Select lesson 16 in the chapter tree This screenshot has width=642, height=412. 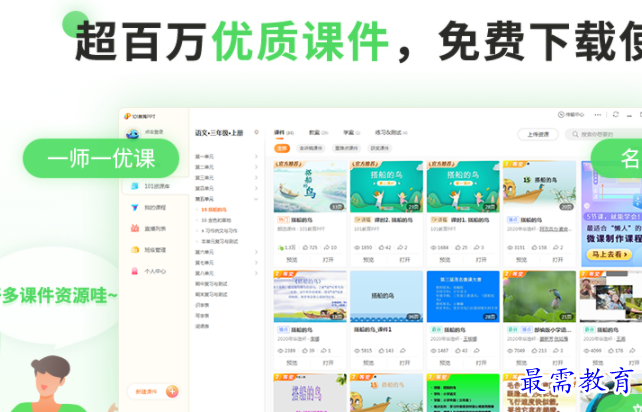(x=216, y=220)
